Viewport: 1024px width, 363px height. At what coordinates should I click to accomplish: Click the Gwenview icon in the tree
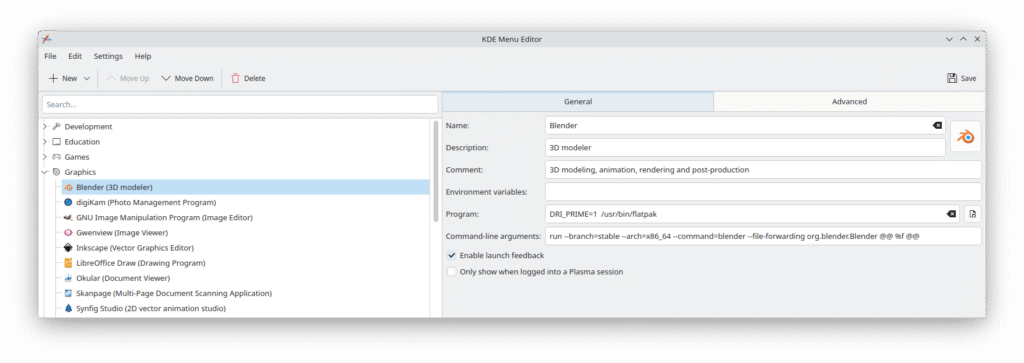coord(69,232)
